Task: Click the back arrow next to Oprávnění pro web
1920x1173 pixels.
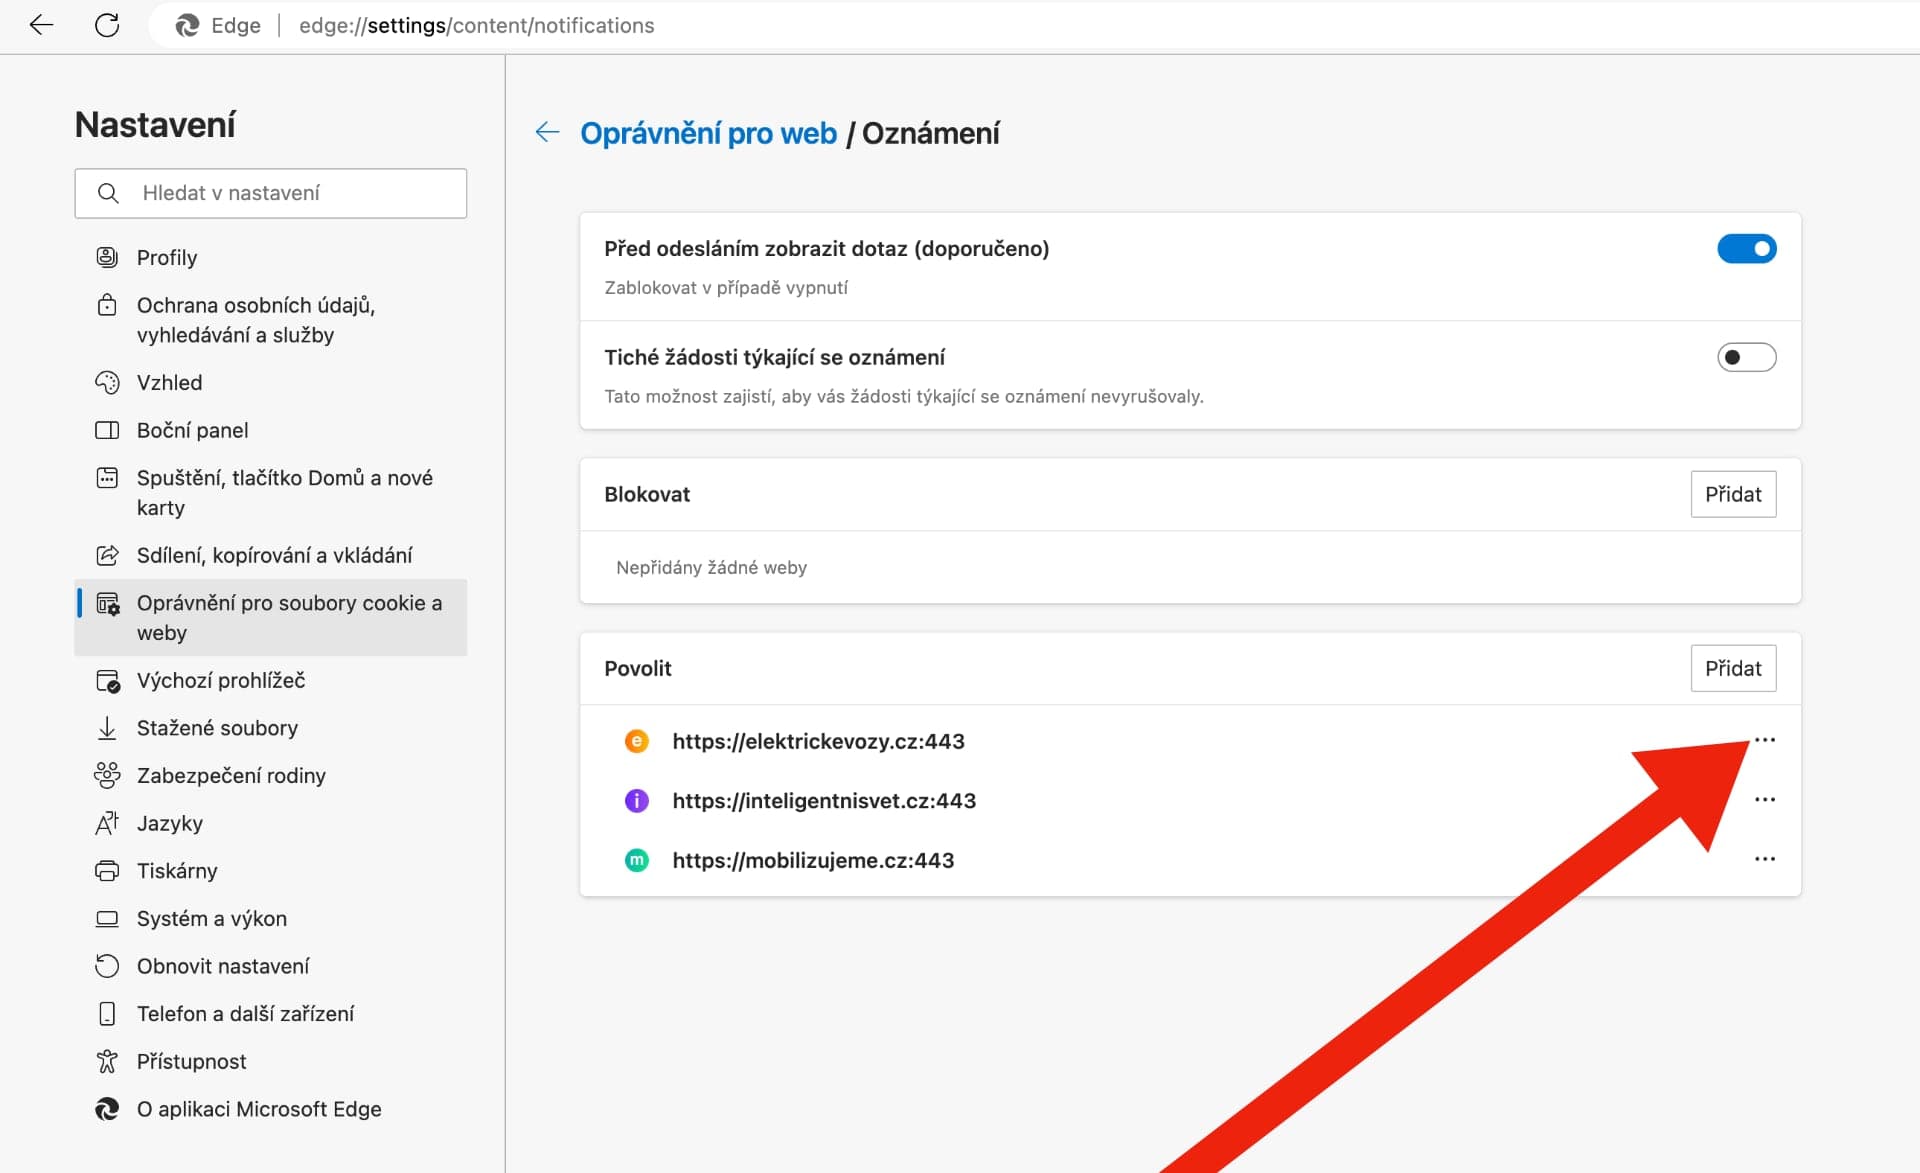Action: tap(547, 132)
